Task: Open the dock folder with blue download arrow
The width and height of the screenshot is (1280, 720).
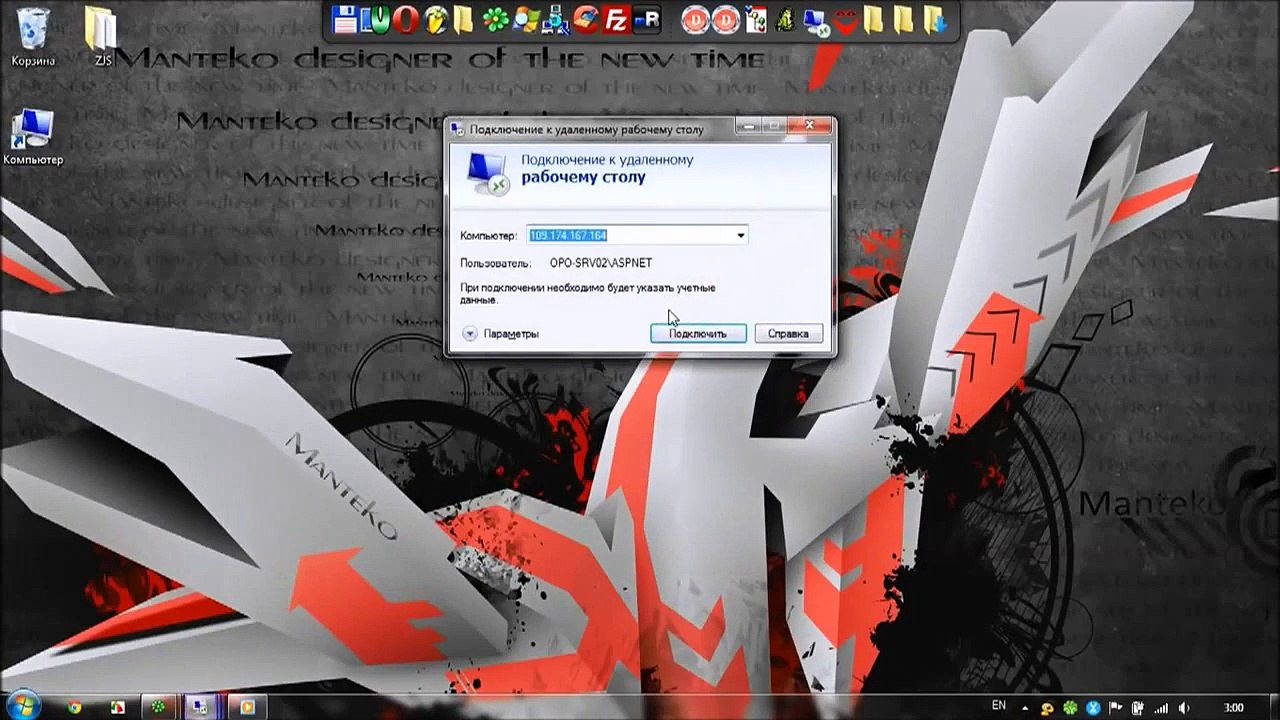Action: click(935, 19)
